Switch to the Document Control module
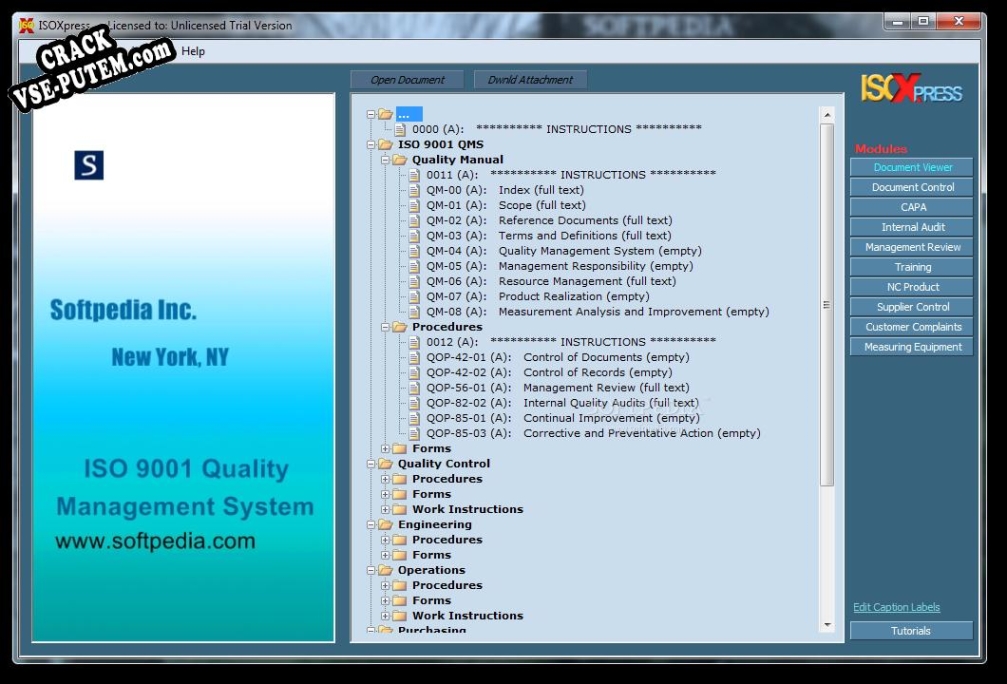 [912, 187]
